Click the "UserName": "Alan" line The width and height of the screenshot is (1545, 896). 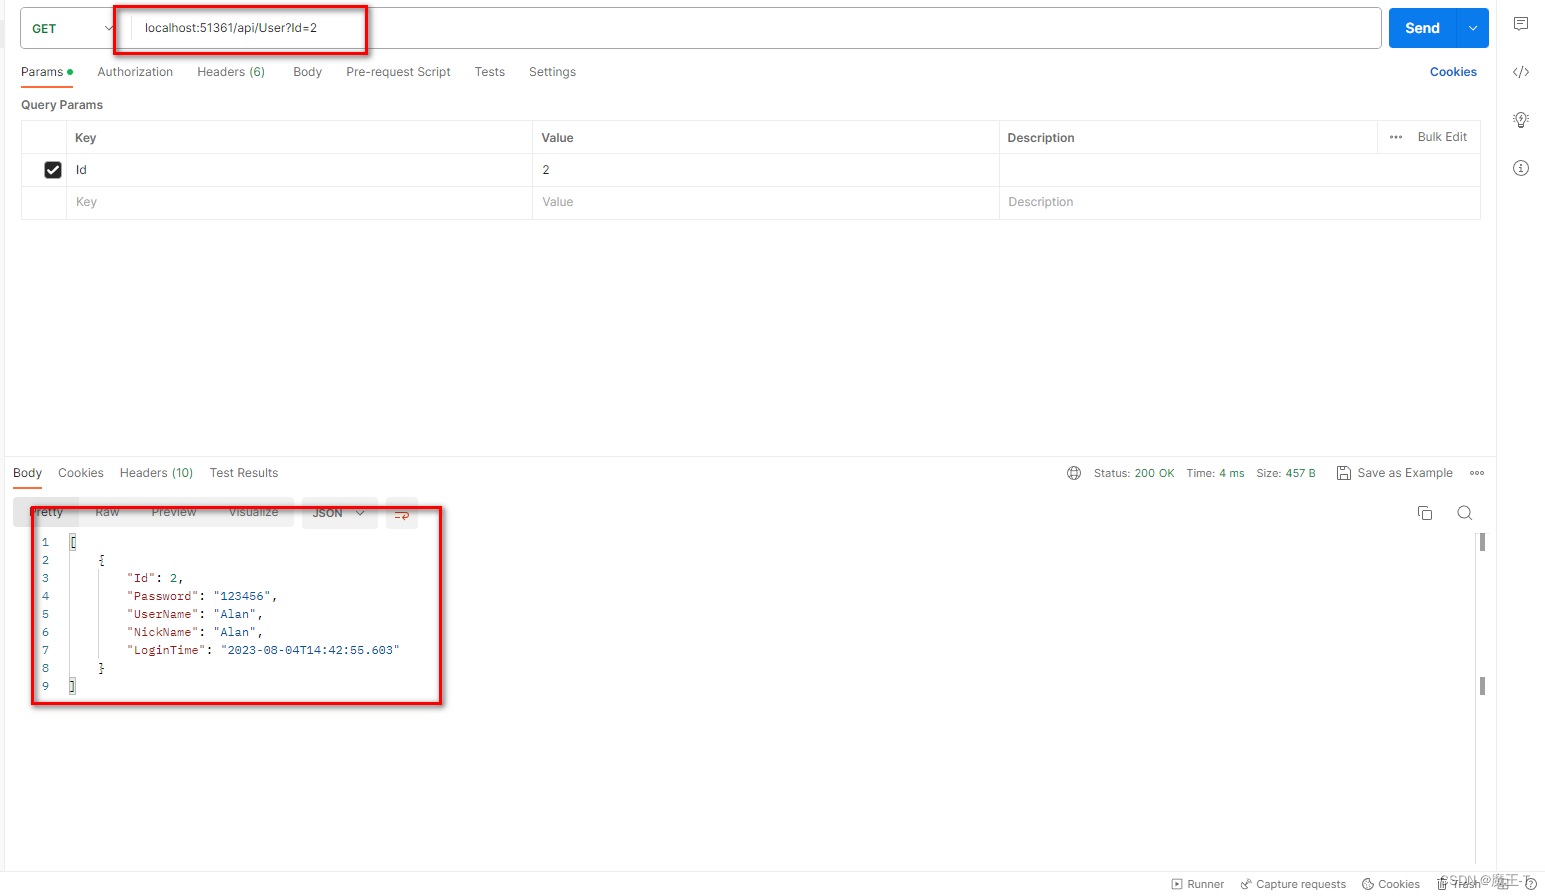point(195,614)
